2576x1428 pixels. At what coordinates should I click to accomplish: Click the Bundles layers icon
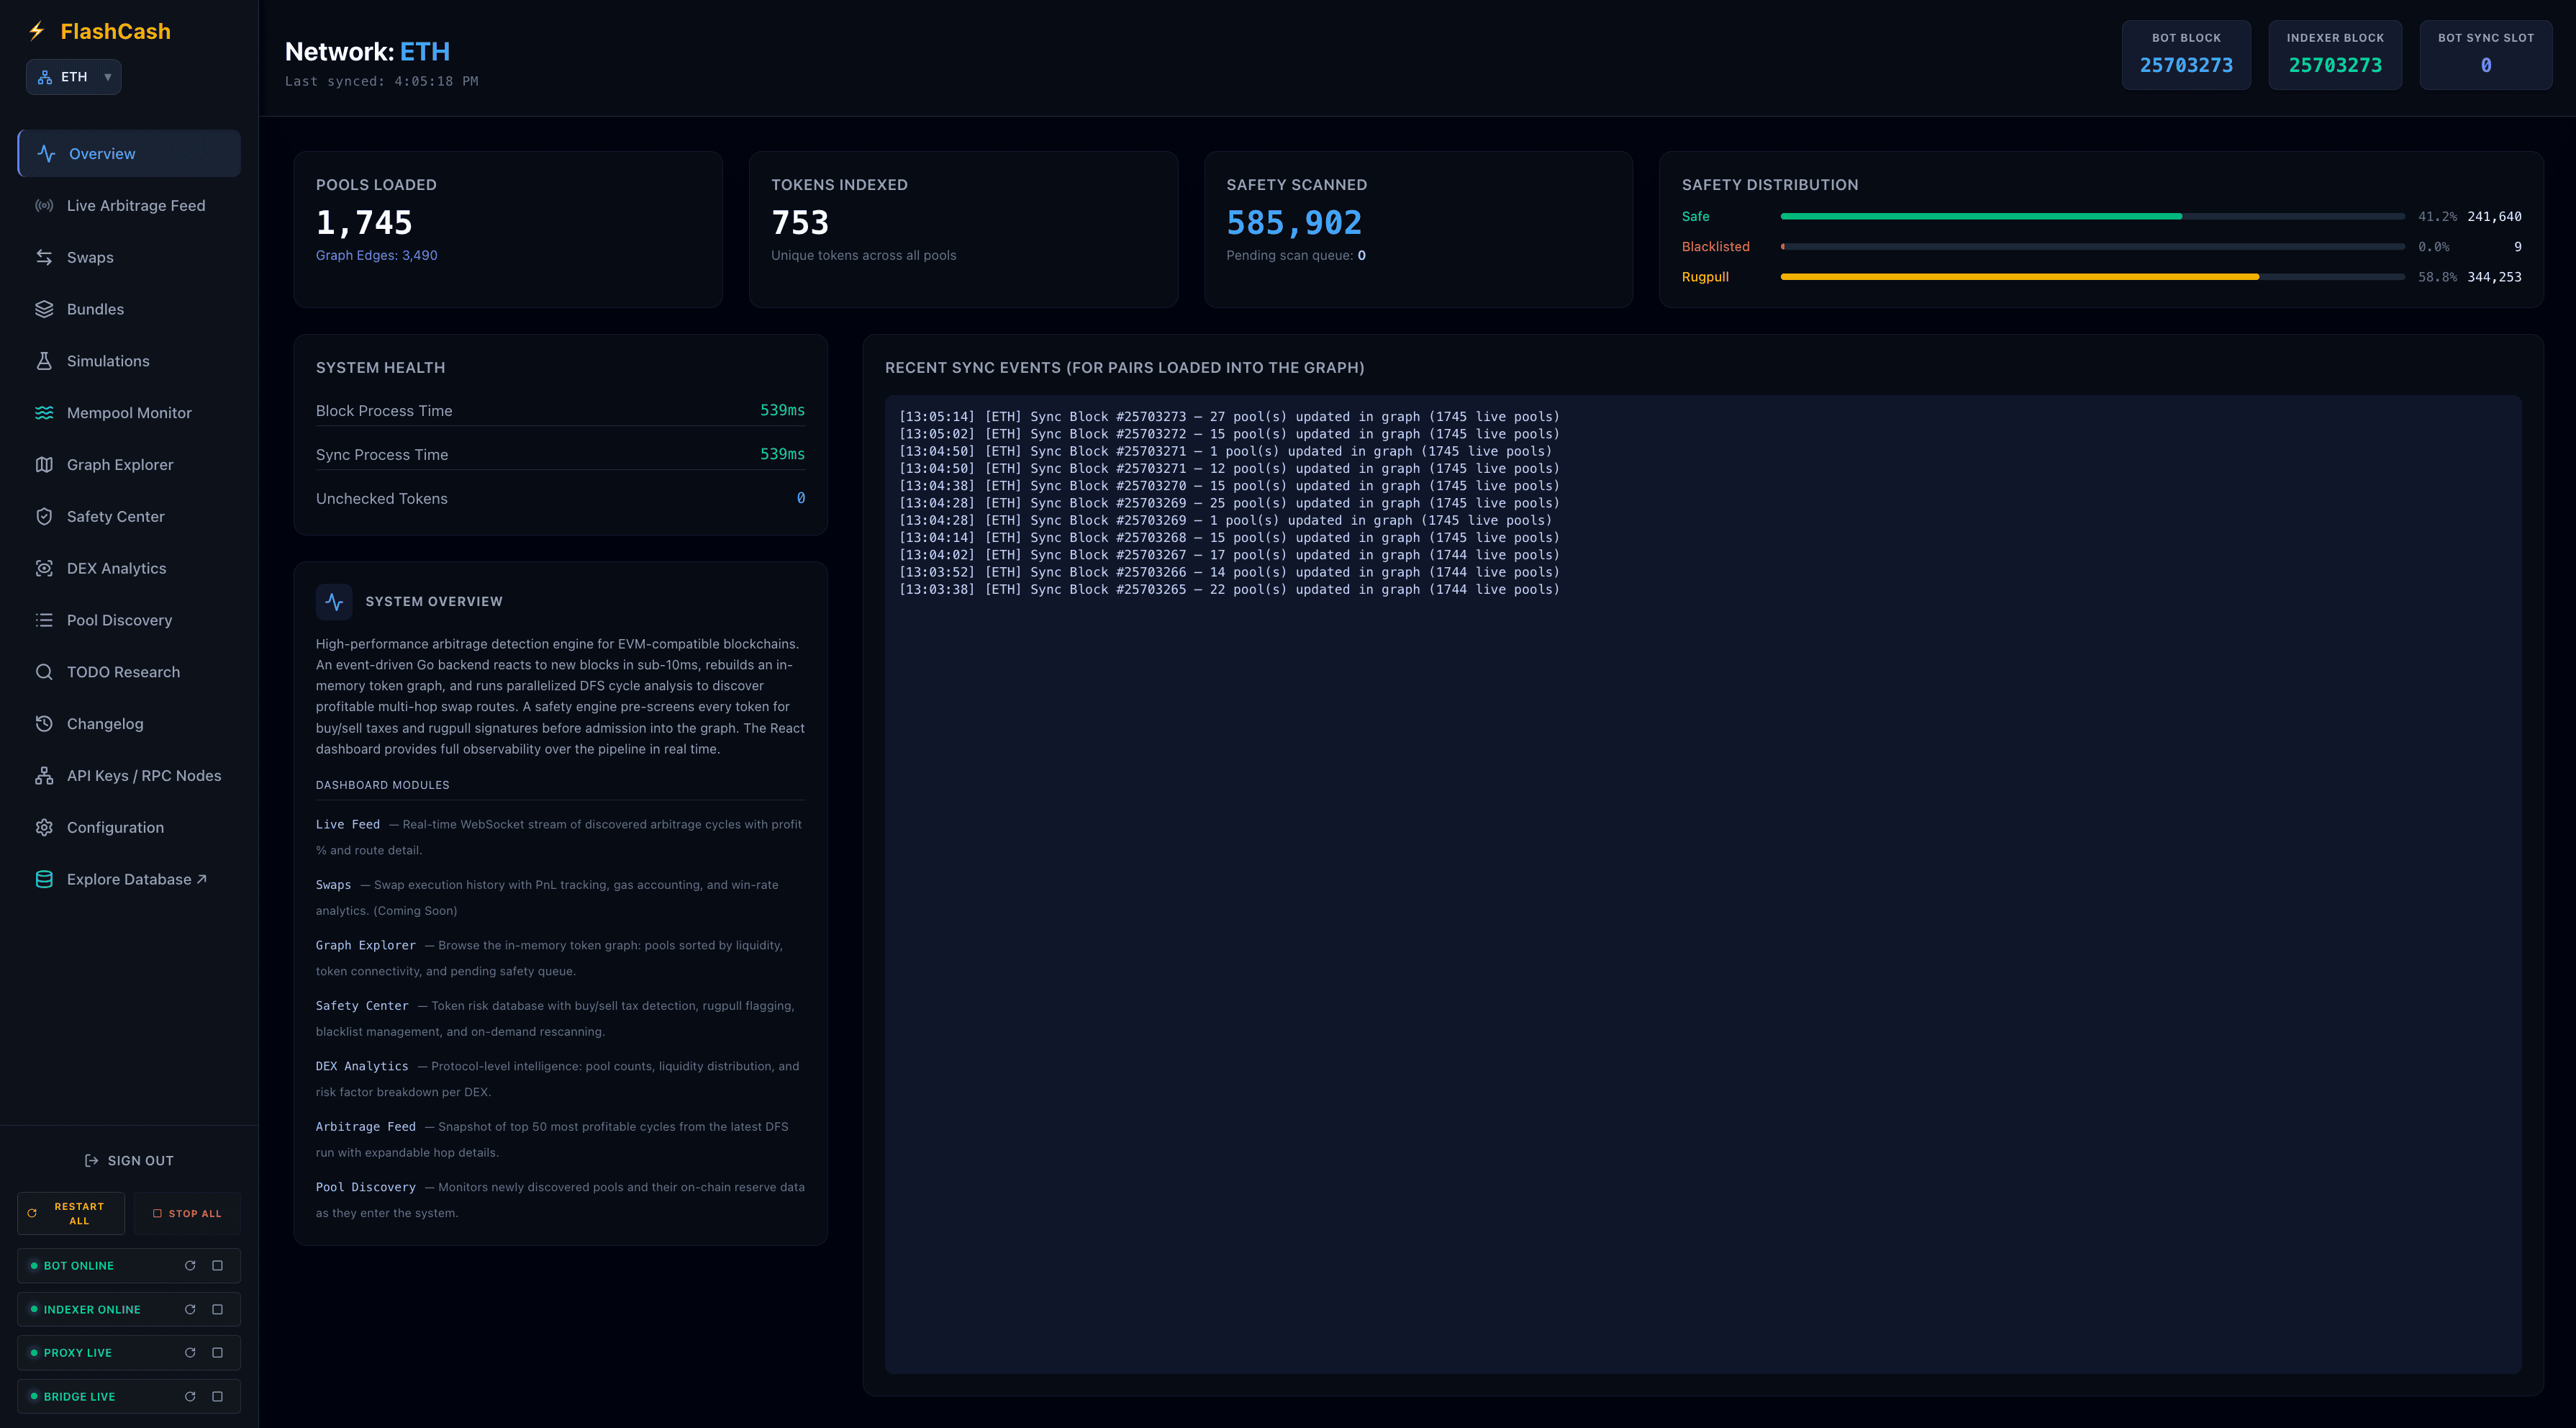44,310
